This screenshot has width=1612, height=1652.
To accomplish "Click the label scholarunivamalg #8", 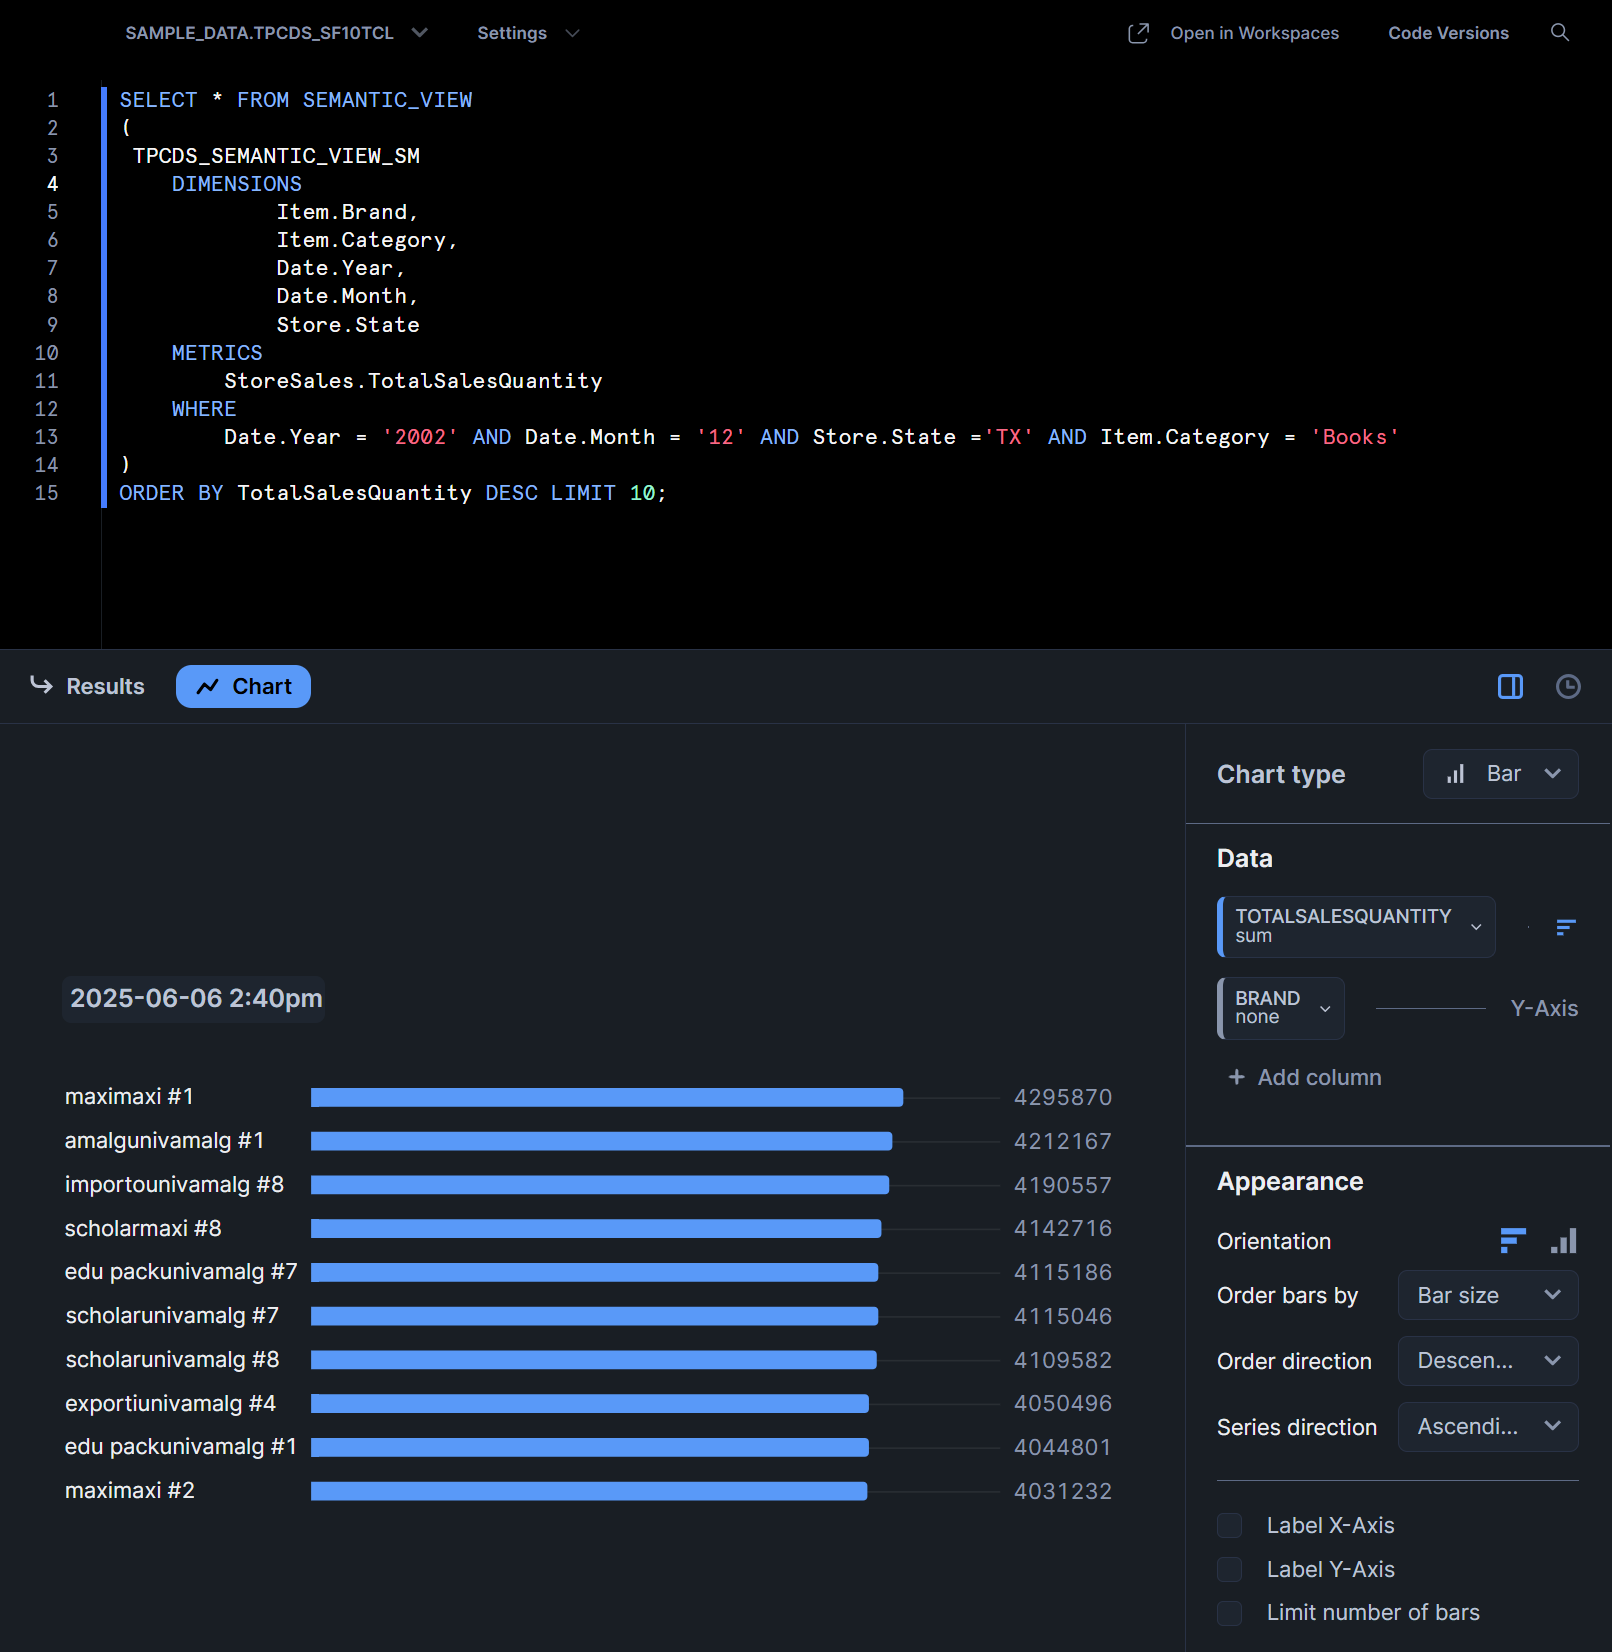I will [x=172, y=1360].
